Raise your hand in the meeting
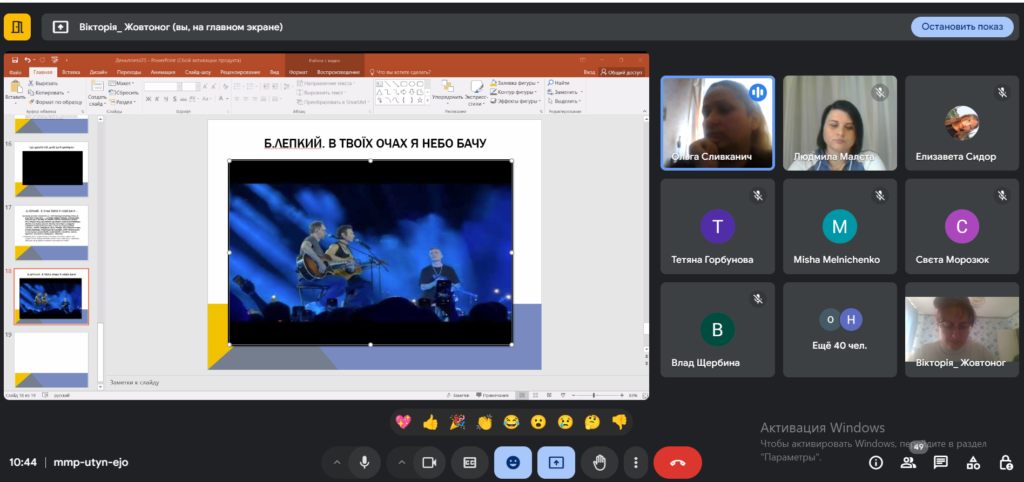 pyautogui.click(x=600, y=462)
